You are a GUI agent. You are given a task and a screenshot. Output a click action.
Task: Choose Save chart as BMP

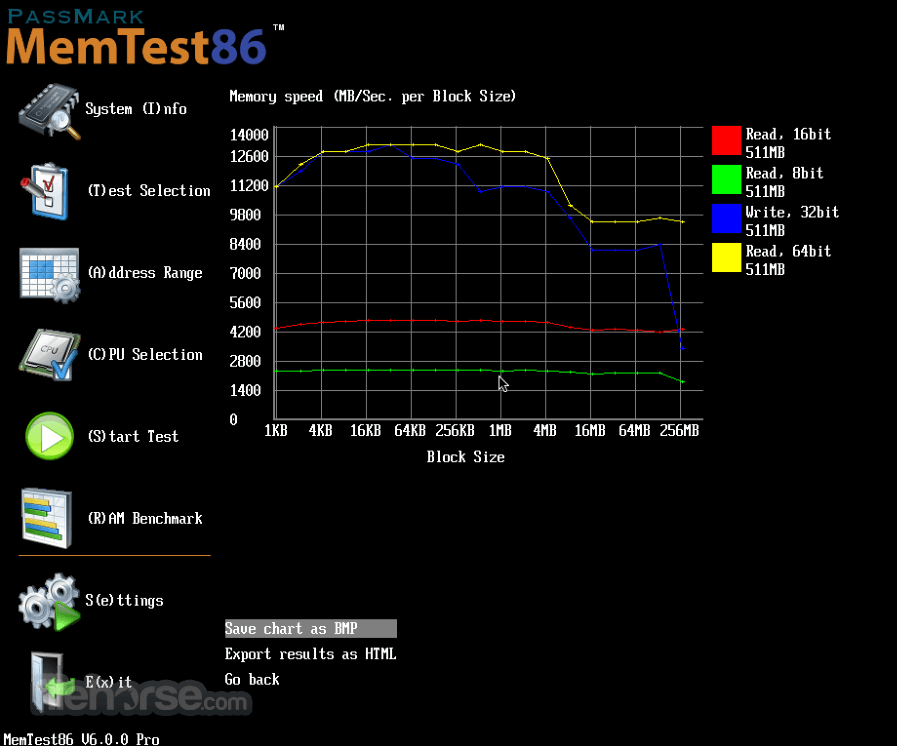(311, 629)
